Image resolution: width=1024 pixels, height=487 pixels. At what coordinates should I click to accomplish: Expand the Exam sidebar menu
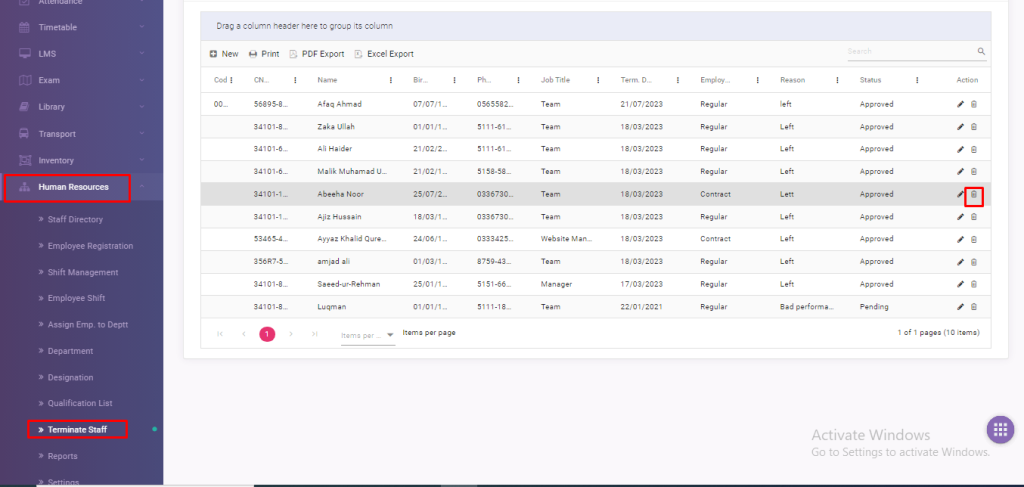141,80
